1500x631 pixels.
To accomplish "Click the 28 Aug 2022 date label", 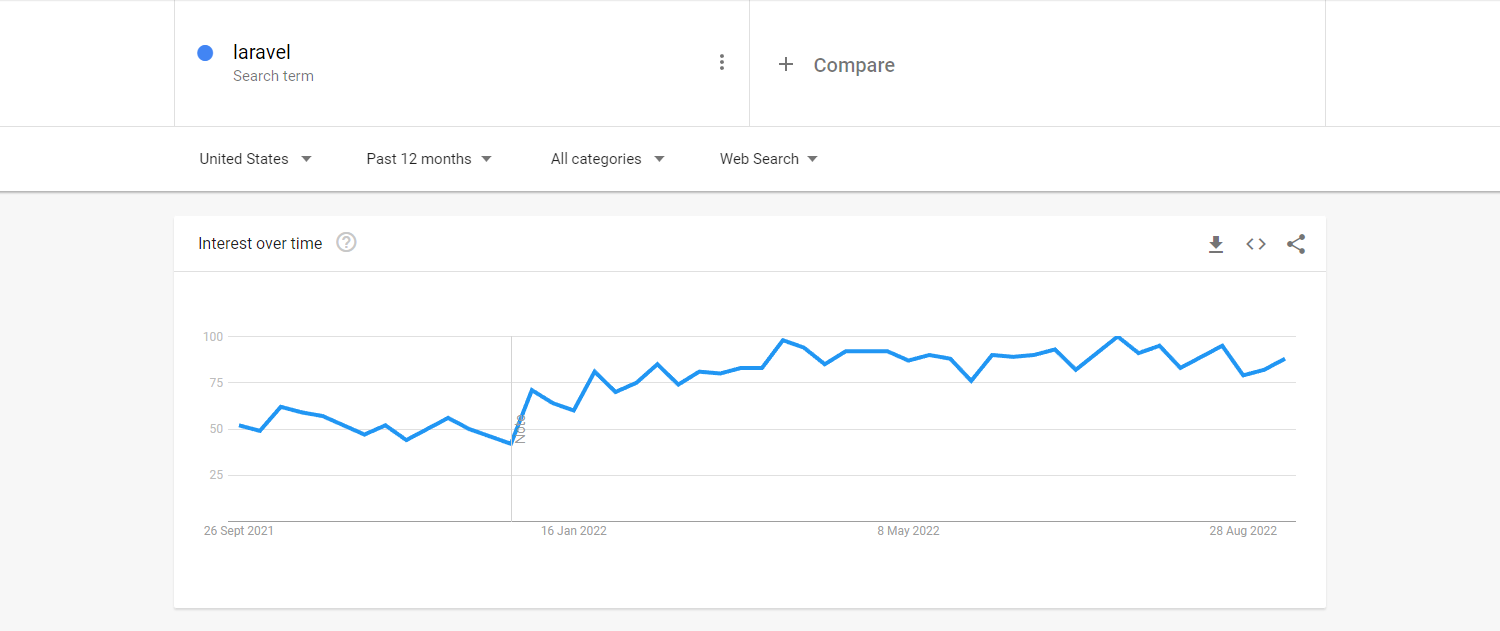I will tap(1243, 531).
